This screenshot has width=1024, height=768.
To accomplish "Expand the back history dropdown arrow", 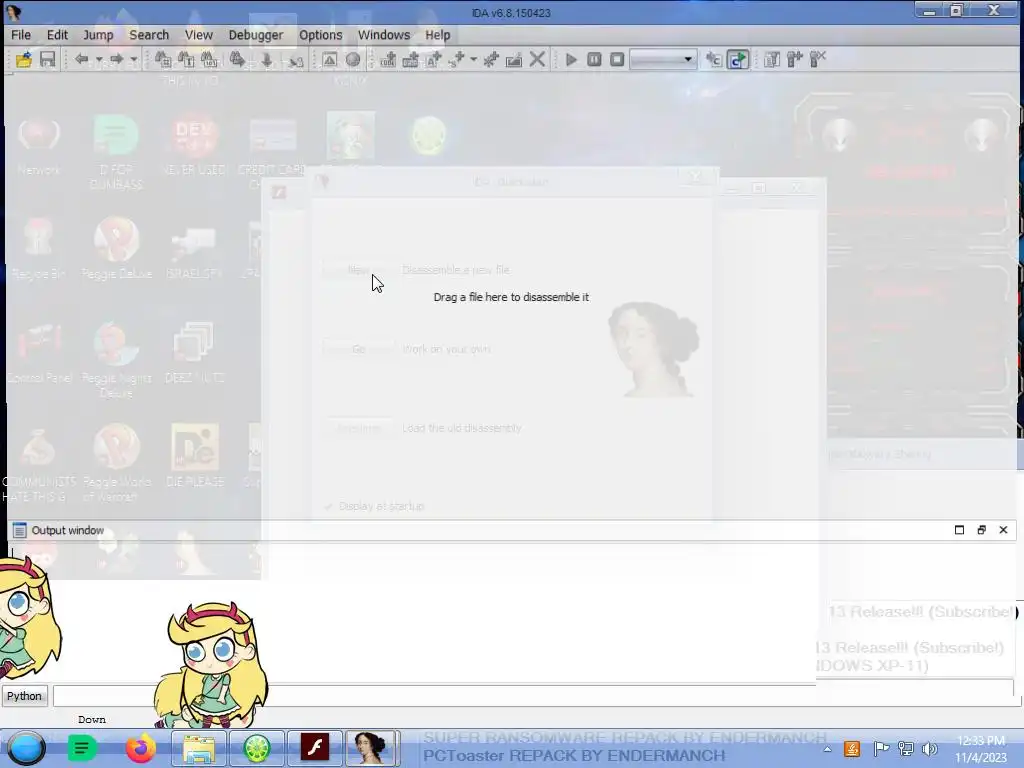I will 99,60.
